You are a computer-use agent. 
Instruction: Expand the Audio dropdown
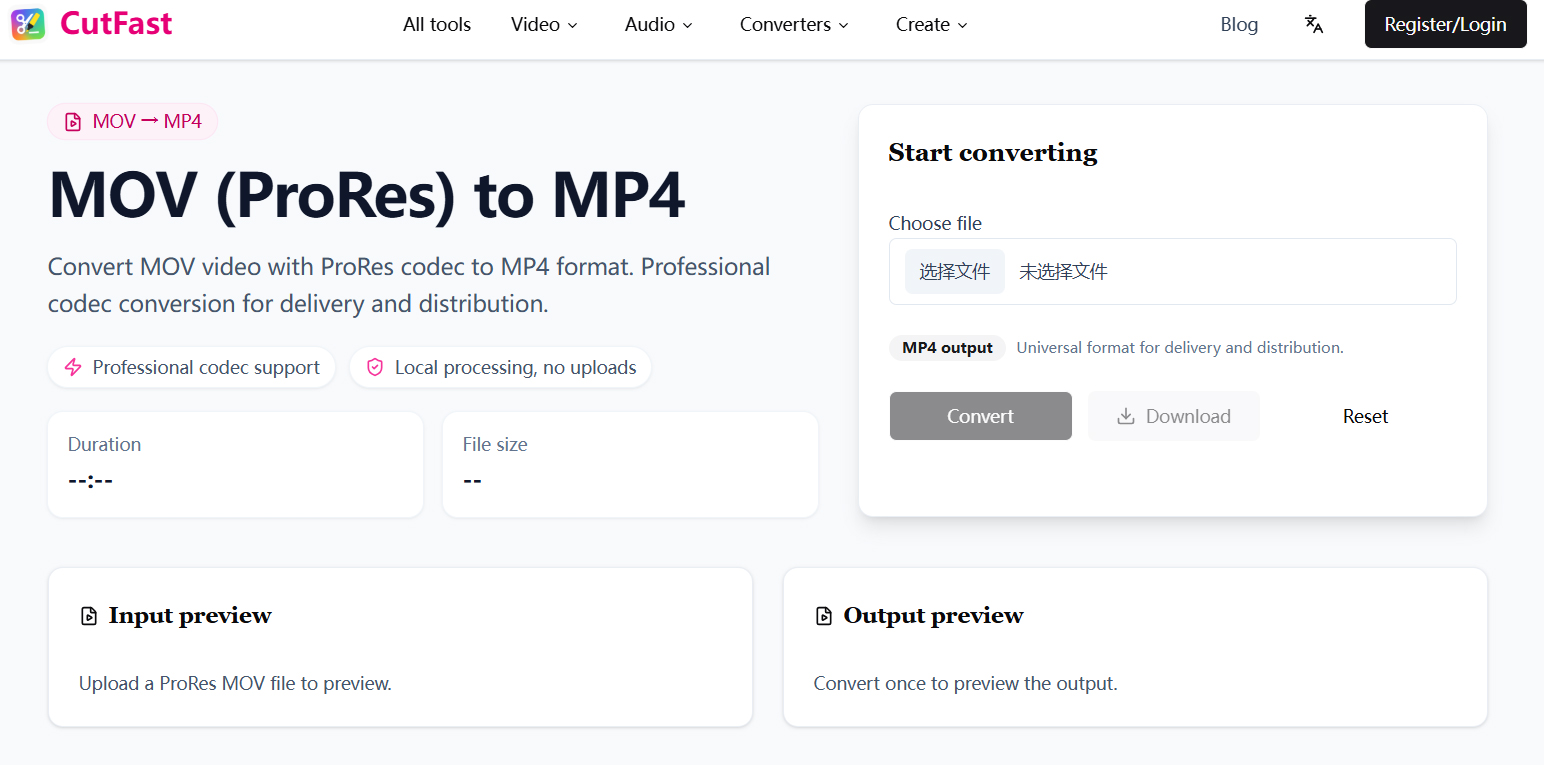point(657,24)
